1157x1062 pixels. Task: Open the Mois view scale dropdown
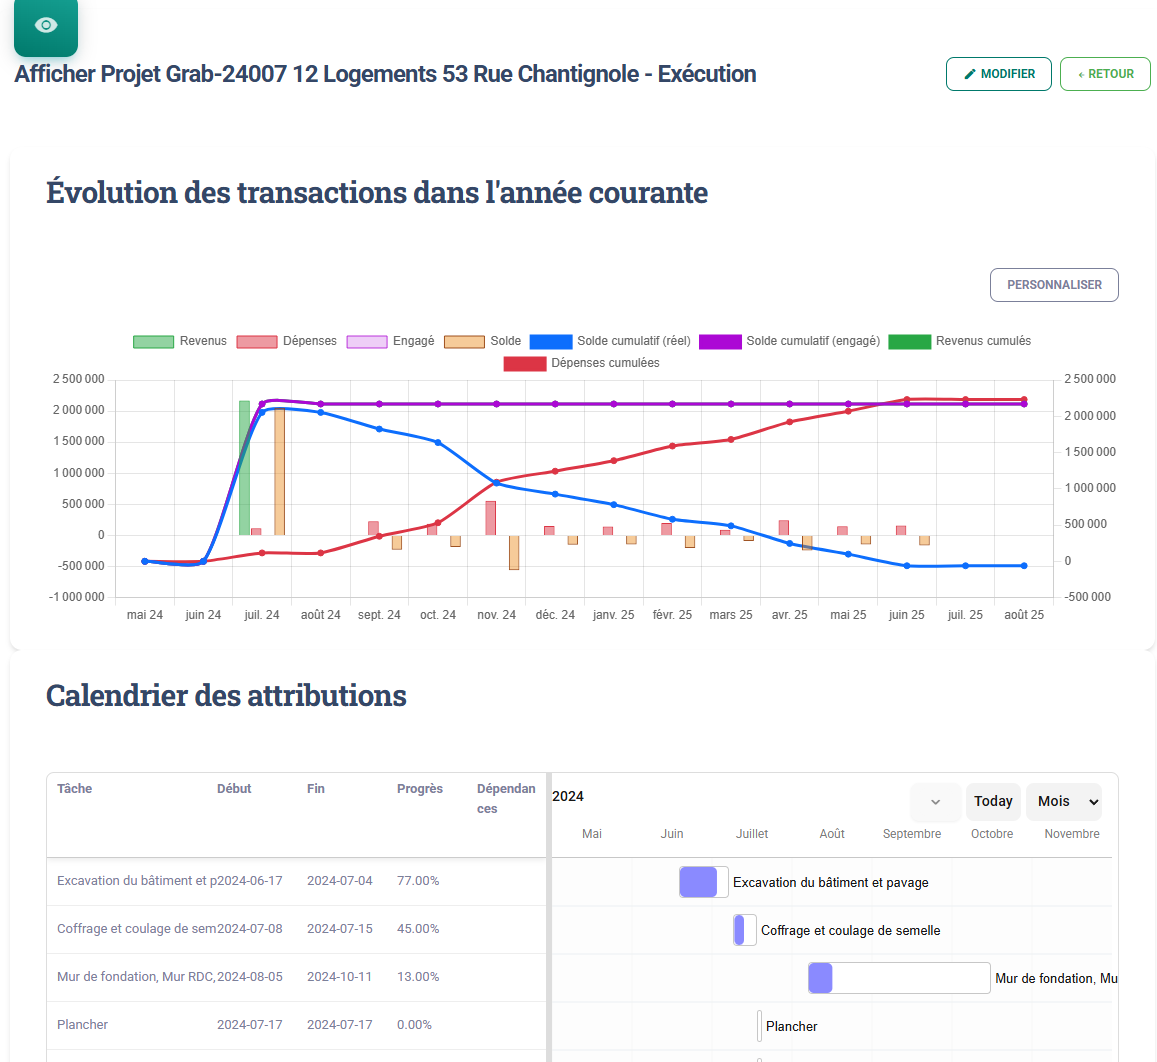(x=1064, y=802)
